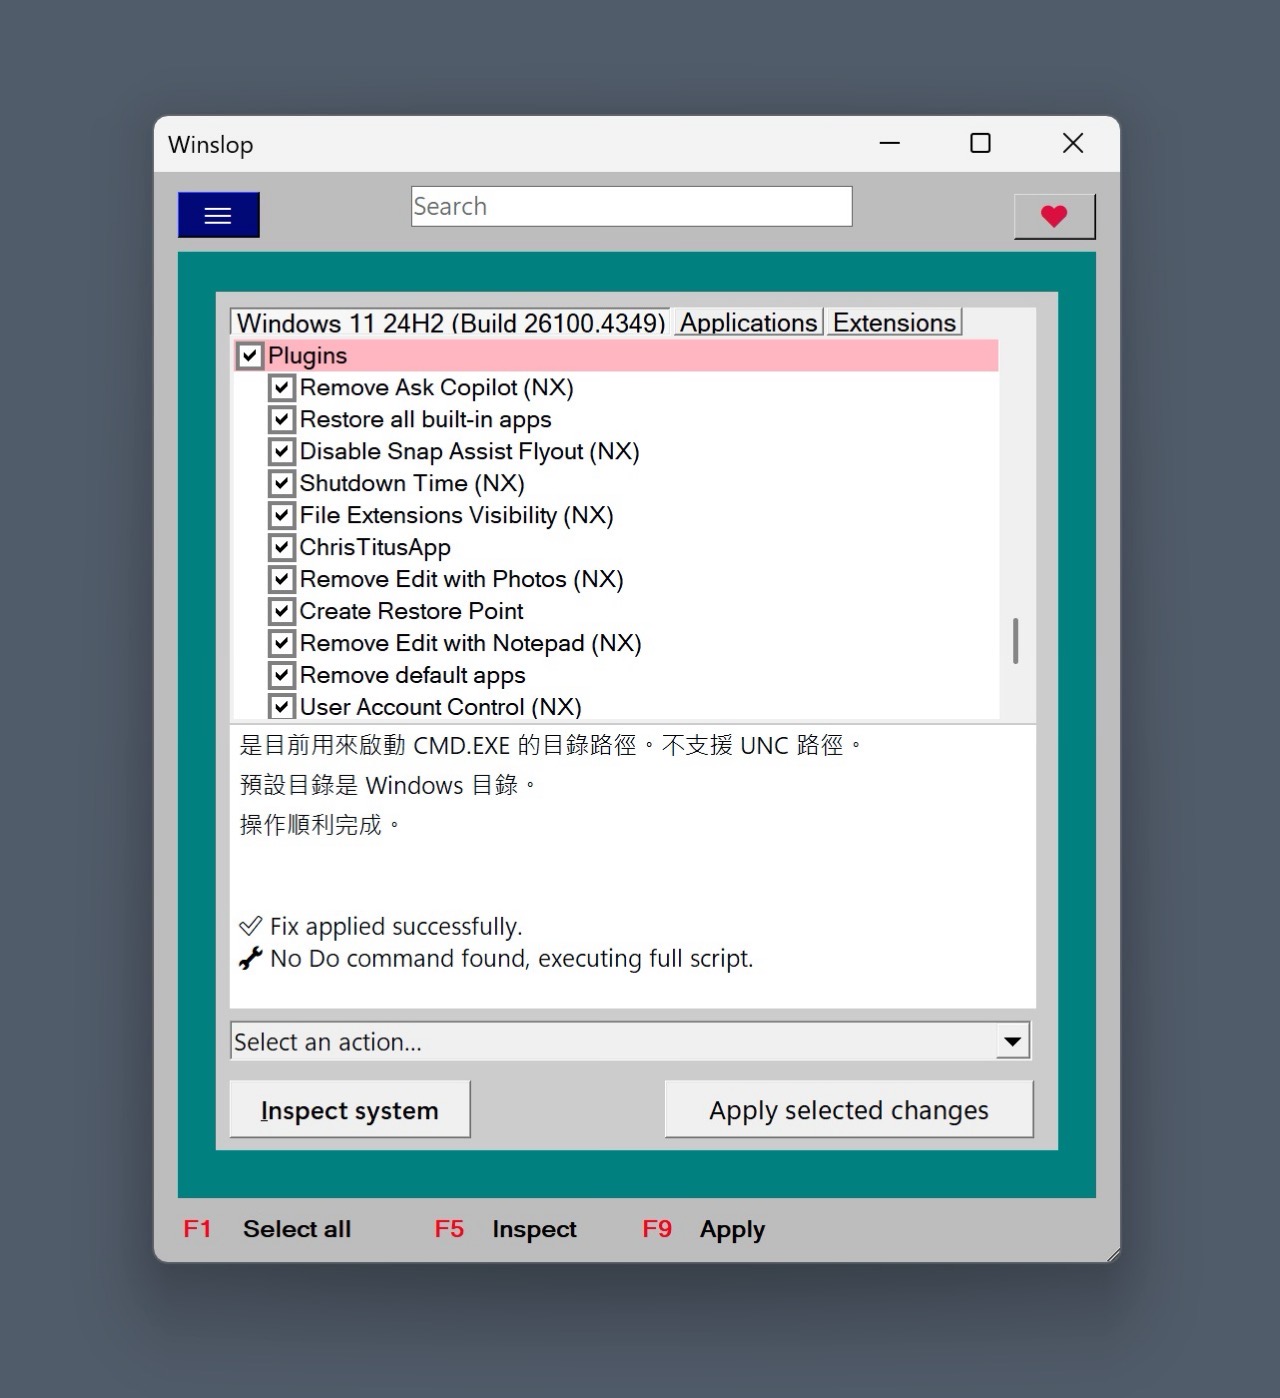Image resolution: width=1280 pixels, height=1398 pixels.
Task: Click the plugin list scrollbar thumb
Action: pyautogui.click(x=1015, y=640)
